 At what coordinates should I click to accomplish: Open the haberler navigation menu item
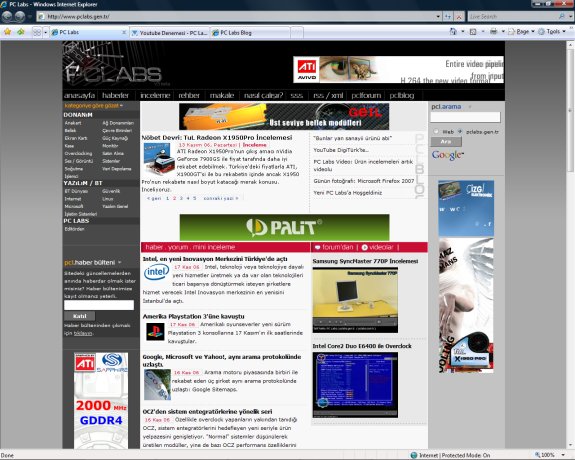coord(116,95)
